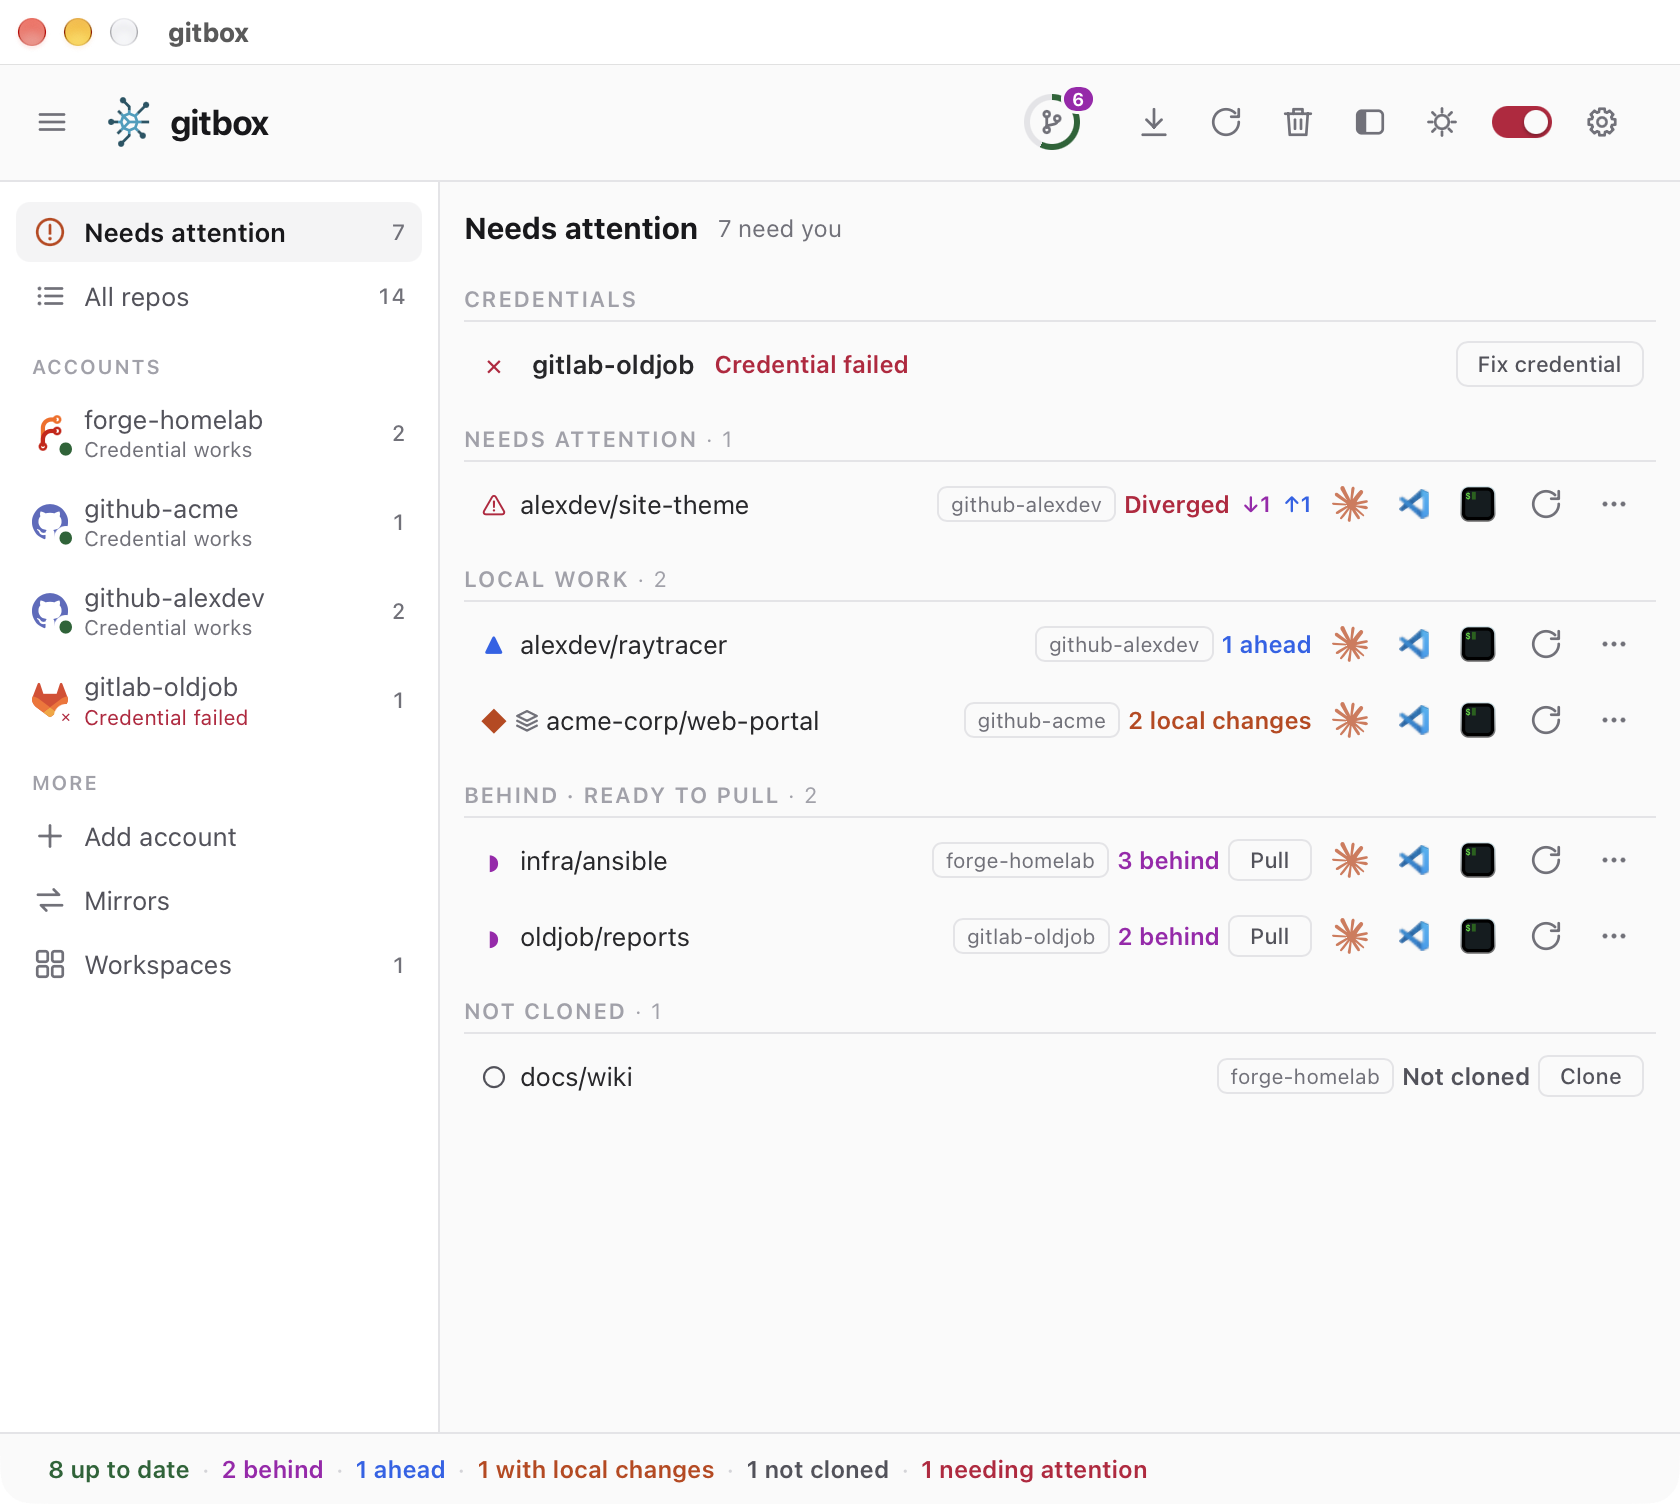Open more options for alexdev/raytracer
The height and width of the screenshot is (1504, 1680).
(x=1614, y=644)
